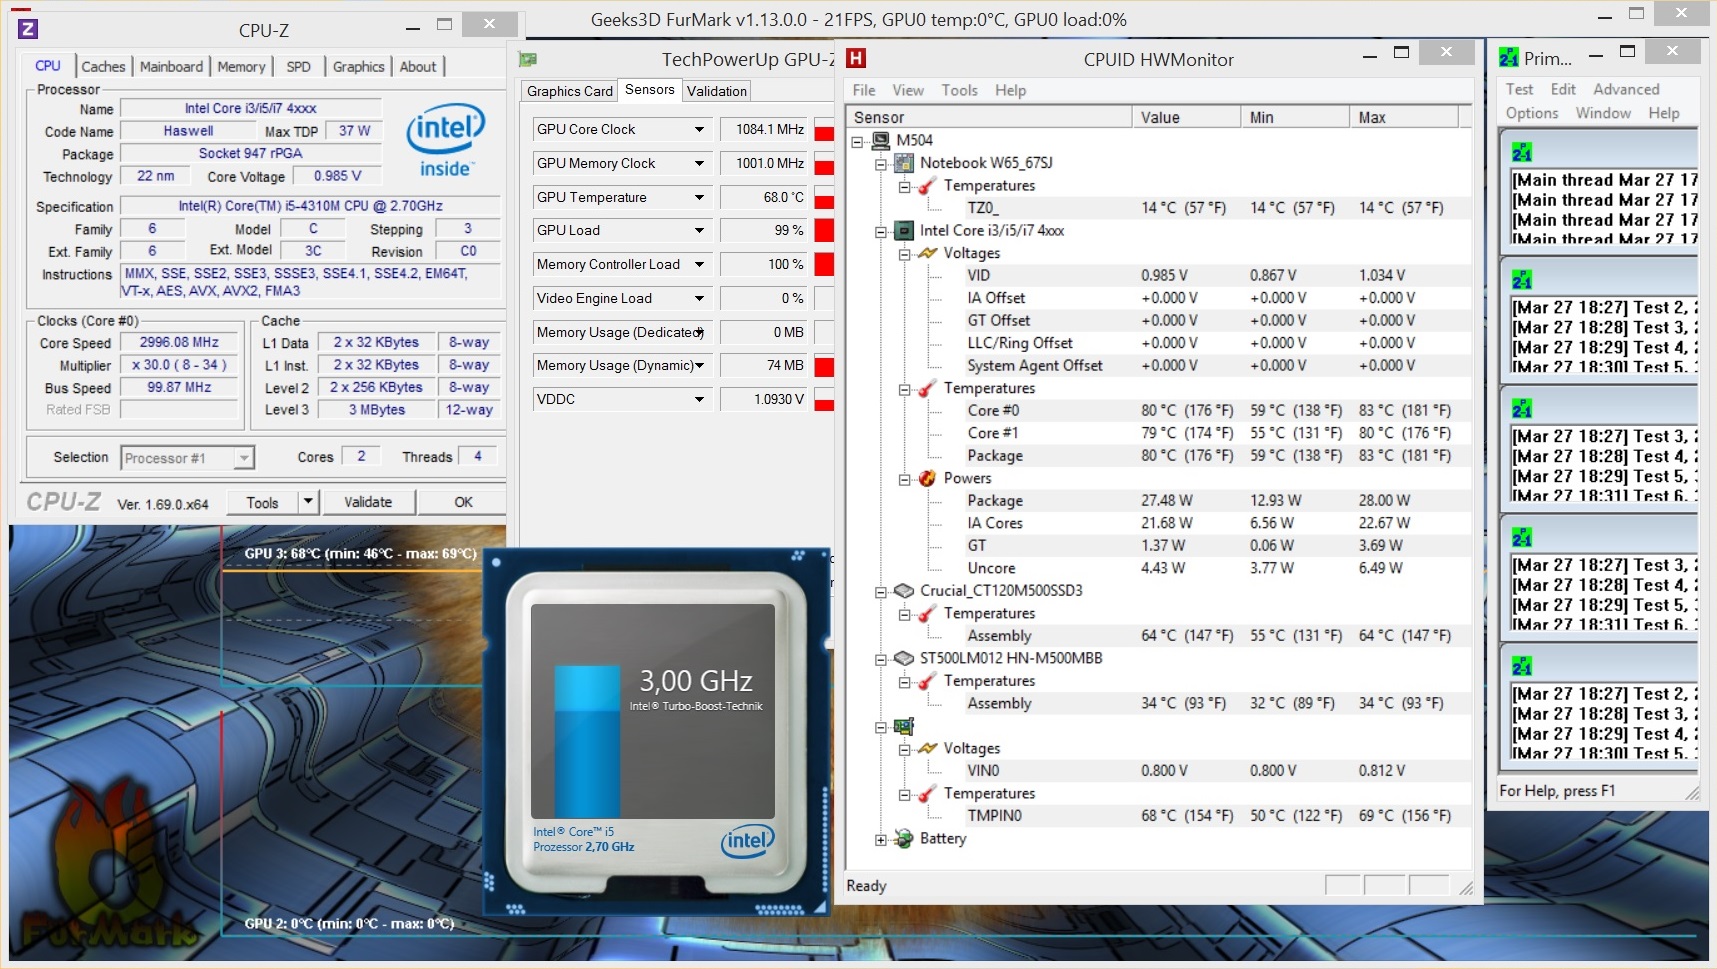This screenshot has height=969, width=1717.
Task: Switch to Graphics Card tab in GPU-Z
Action: coord(570,91)
